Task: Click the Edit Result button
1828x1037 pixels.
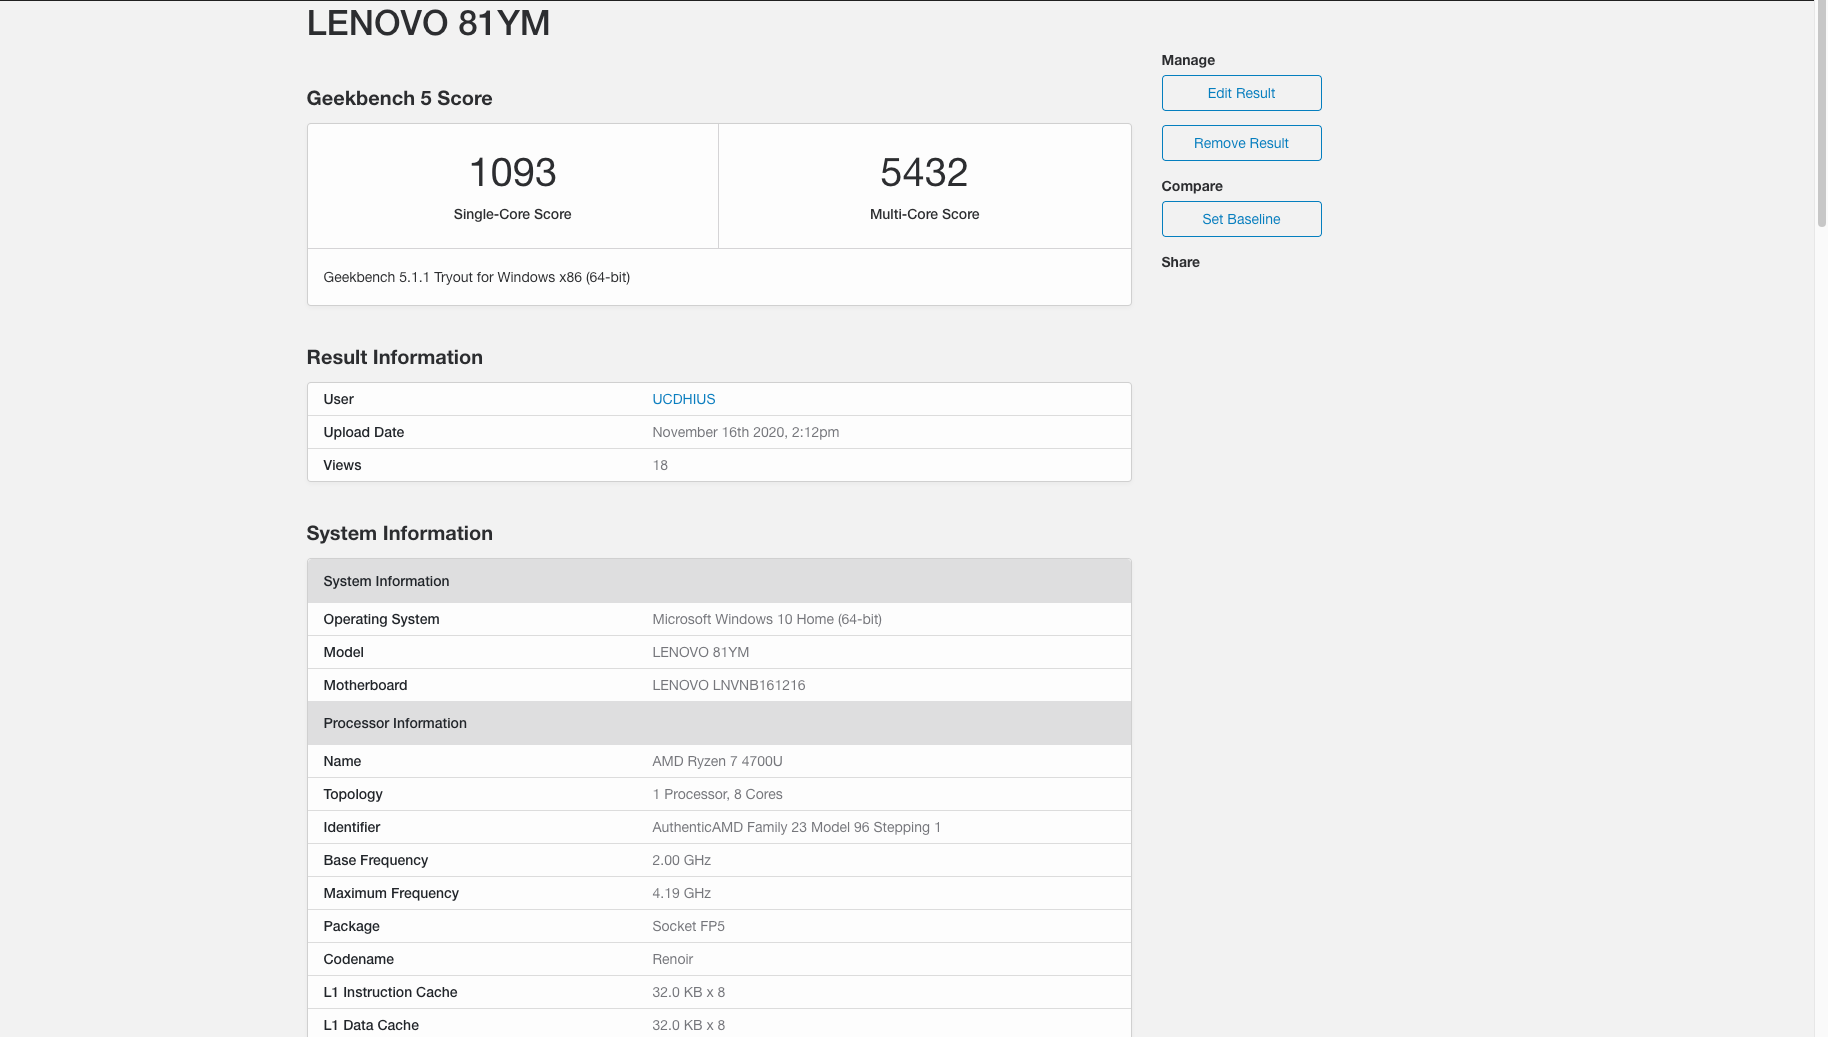Action: point(1241,93)
